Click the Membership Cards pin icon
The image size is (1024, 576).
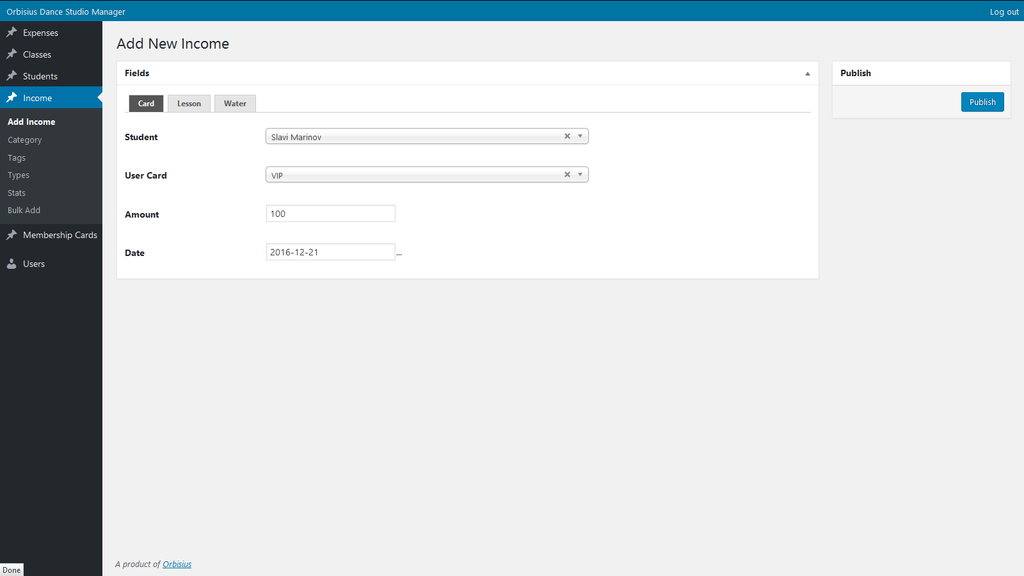coord(12,234)
